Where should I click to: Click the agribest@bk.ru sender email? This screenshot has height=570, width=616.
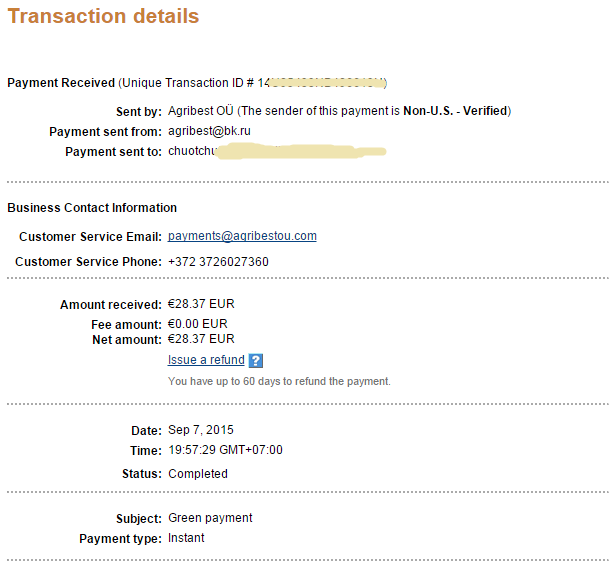209,131
